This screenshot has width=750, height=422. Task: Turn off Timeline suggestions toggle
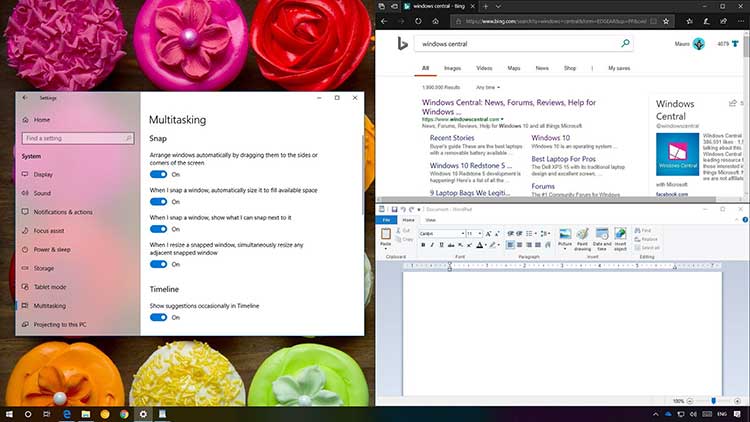(158, 317)
